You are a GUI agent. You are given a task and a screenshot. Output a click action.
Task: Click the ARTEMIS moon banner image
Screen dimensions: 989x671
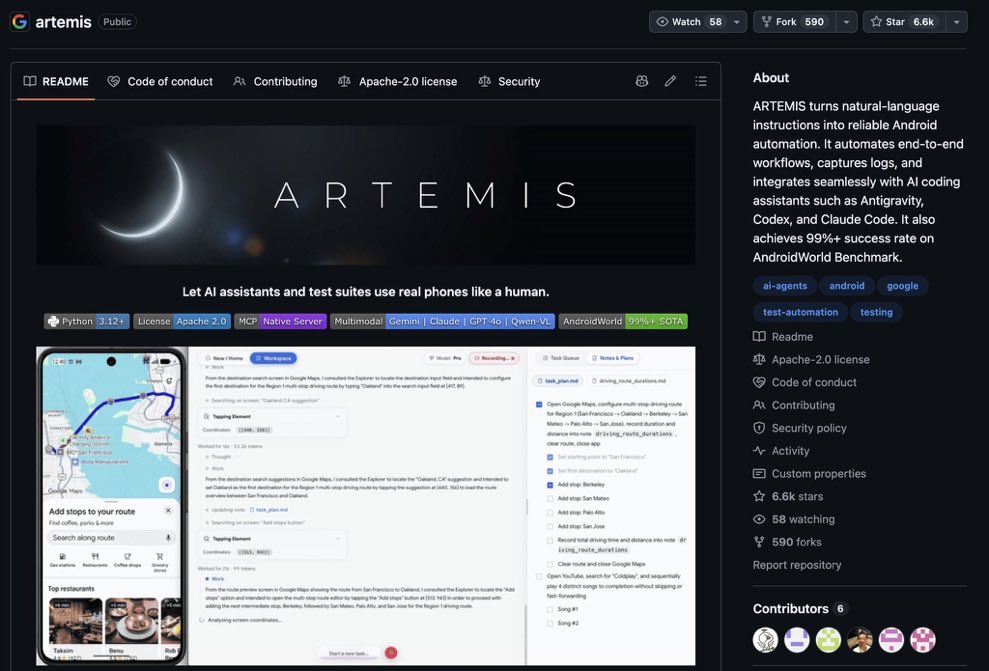[366, 194]
